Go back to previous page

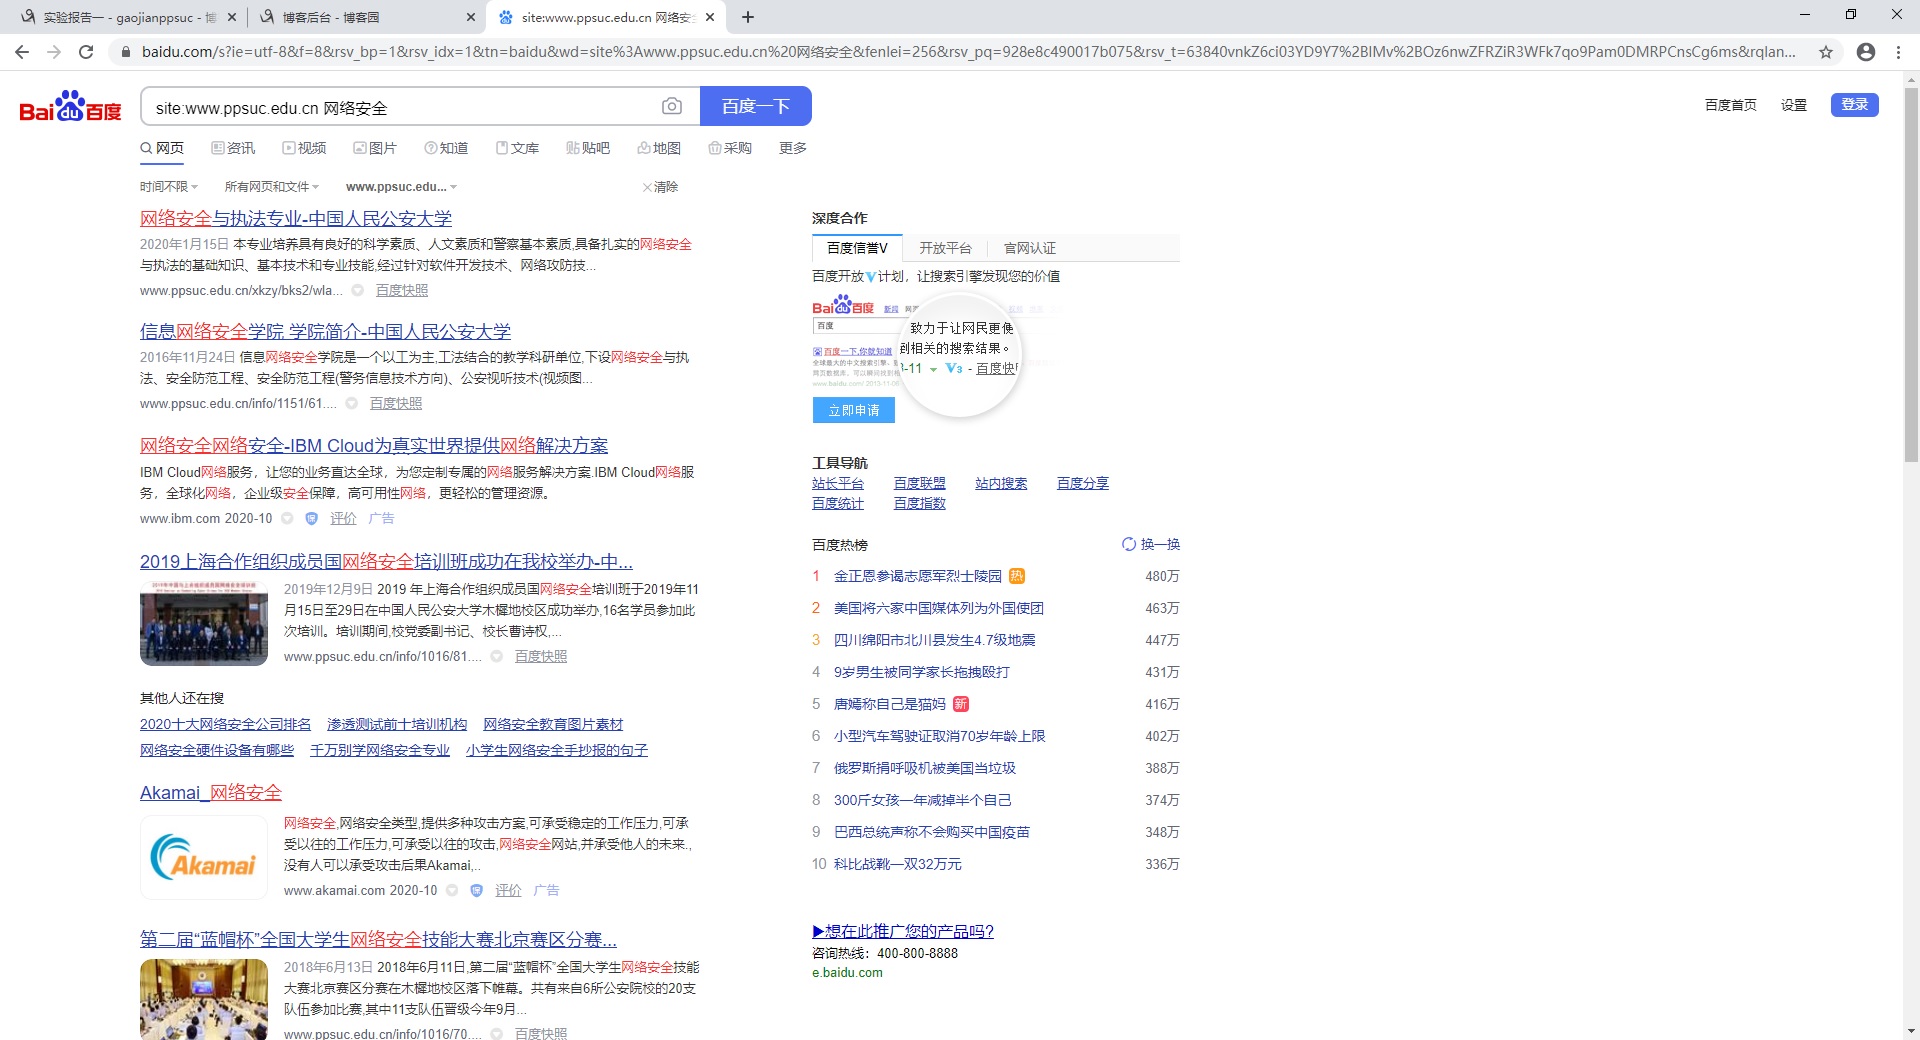click(22, 52)
